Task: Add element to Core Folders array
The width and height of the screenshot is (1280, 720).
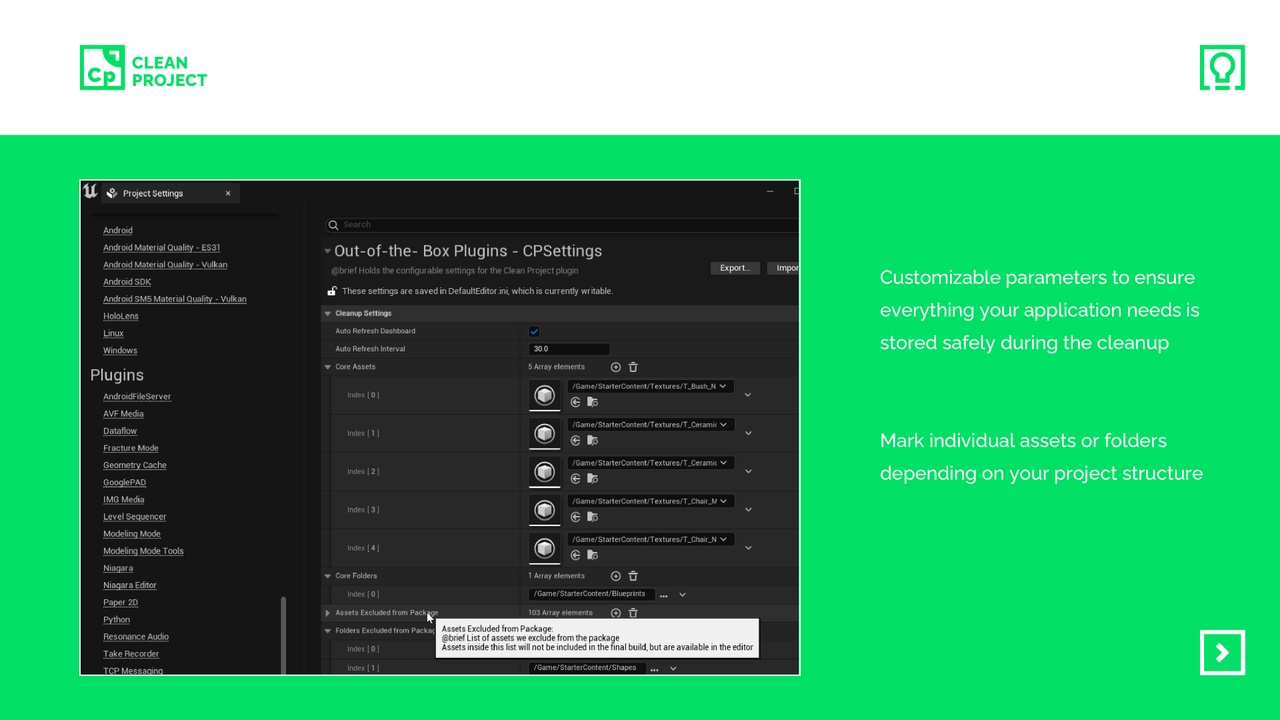Action: tap(615, 576)
